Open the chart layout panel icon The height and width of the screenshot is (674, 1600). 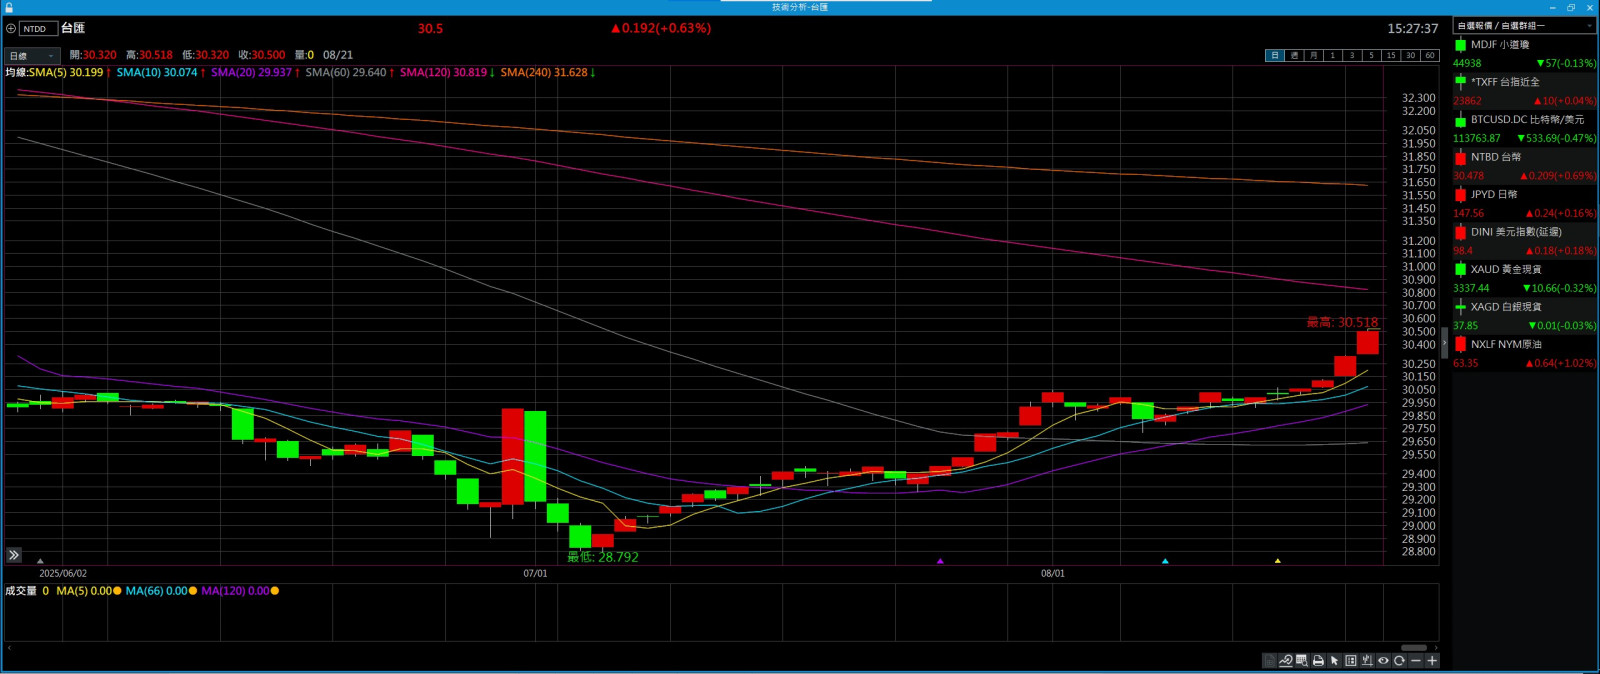(x=1351, y=660)
